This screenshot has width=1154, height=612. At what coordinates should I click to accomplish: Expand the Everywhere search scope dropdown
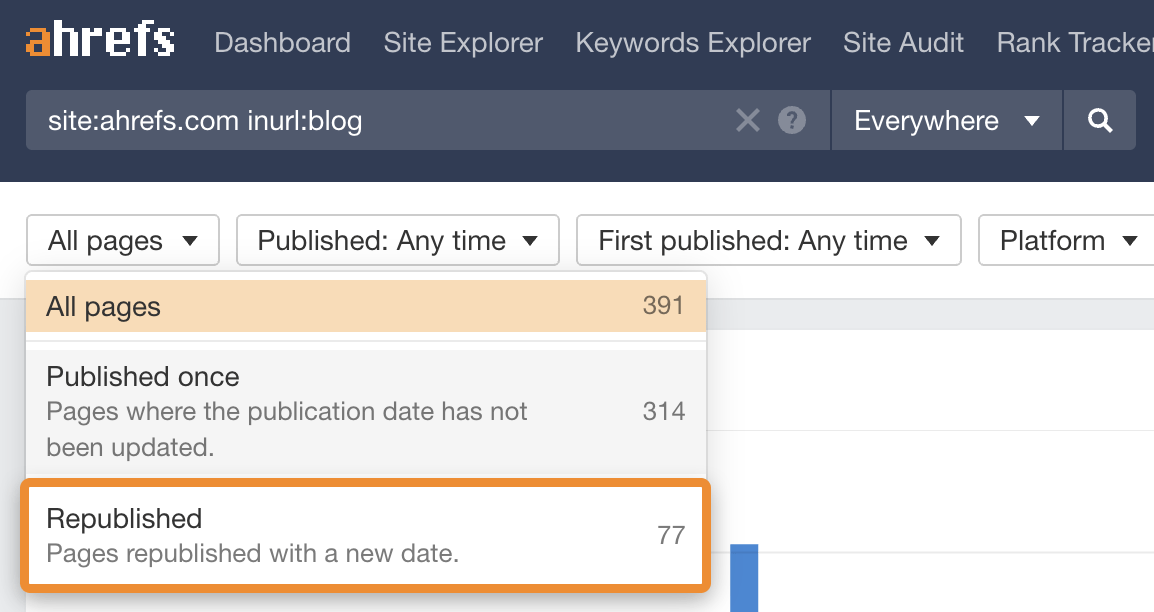point(945,121)
